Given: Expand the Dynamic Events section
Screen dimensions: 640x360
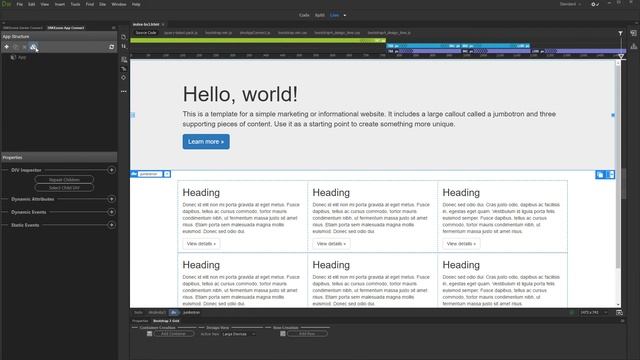Looking at the screenshot, I should (111, 212).
